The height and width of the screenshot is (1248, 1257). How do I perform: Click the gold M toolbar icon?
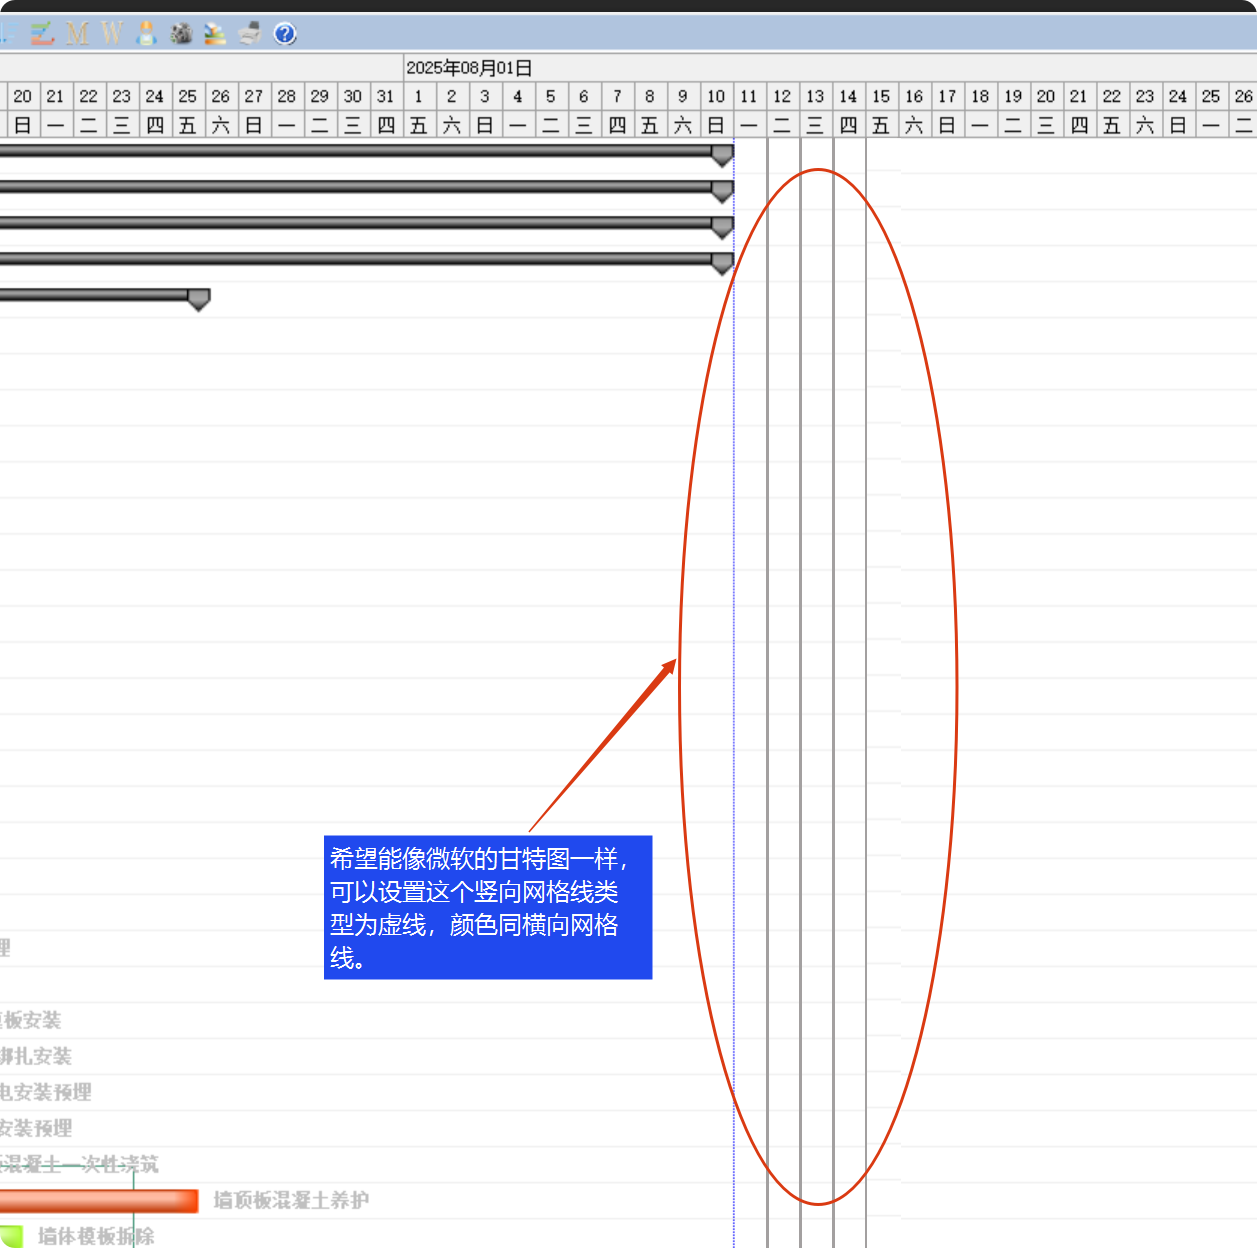click(x=77, y=34)
